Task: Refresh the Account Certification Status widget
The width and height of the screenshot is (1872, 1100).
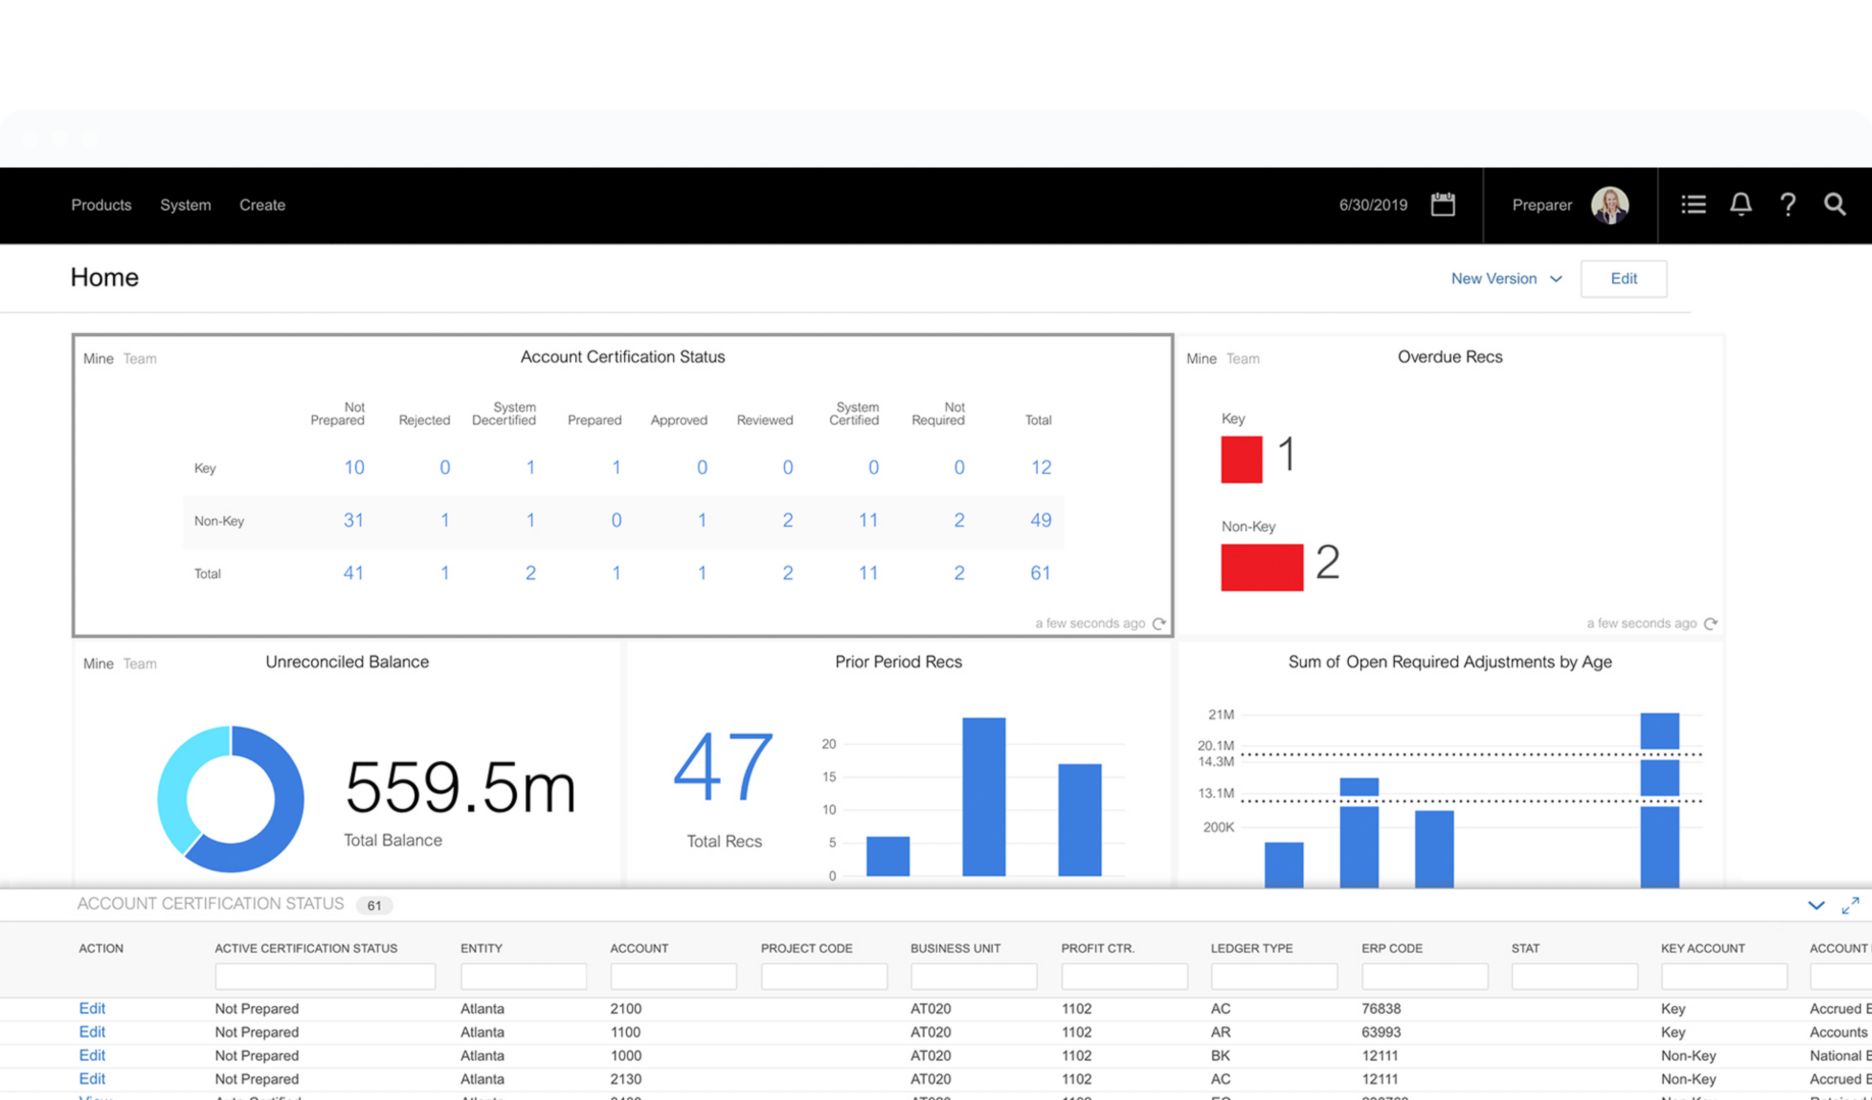Action: click(1160, 623)
